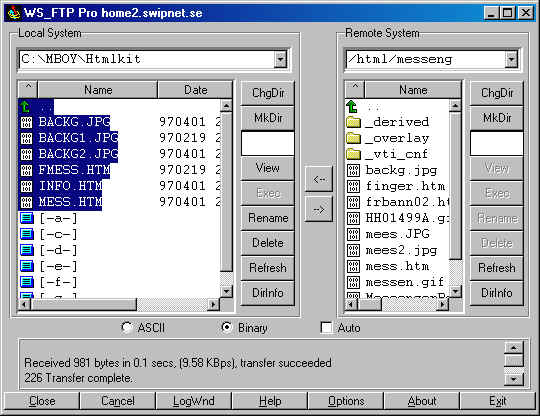Click remote ChgDir button
The height and width of the screenshot is (416, 540).
tap(497, 93)
